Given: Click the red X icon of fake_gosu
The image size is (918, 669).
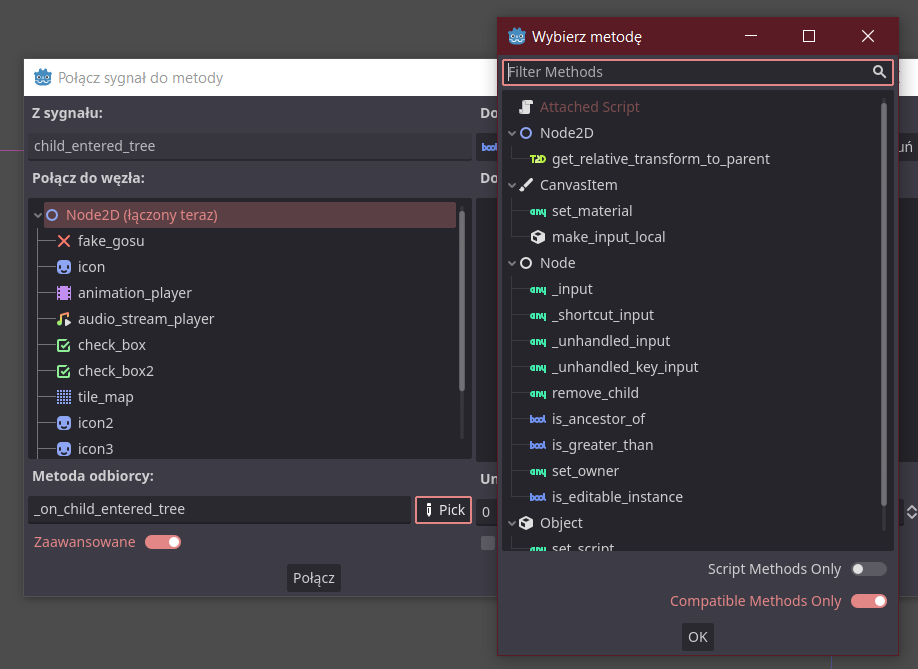Looking at the screenshot, I should click(64, 241).
